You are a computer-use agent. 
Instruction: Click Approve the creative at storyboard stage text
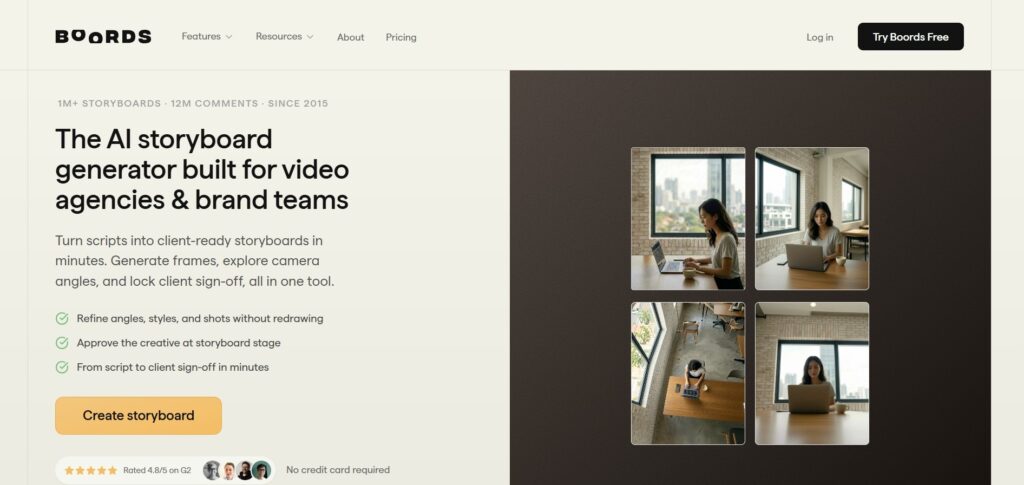(x=178, y=343)
